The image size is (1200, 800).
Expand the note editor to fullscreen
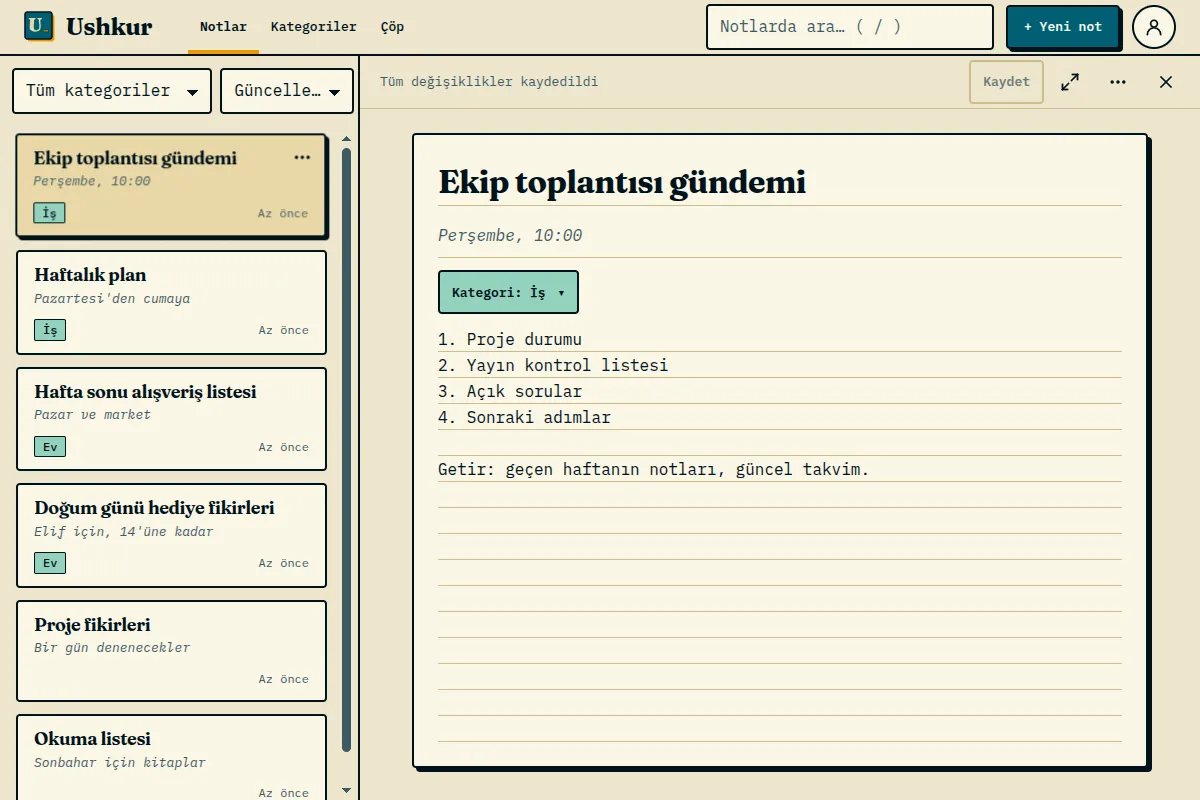pos(1070,82)
